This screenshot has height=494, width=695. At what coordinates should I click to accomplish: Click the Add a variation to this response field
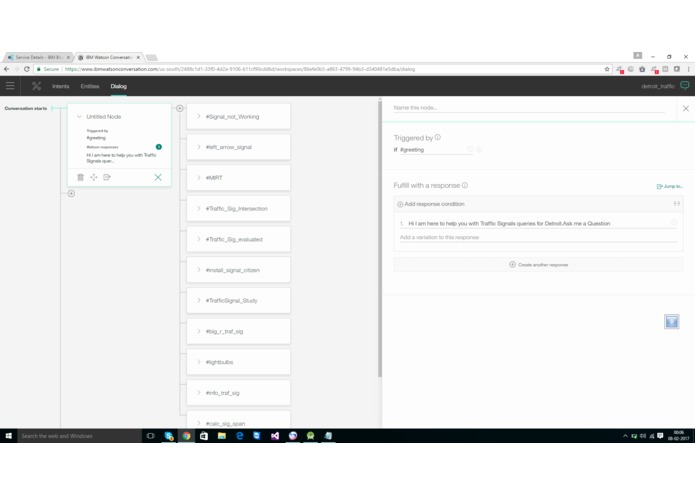click(539, 237)
